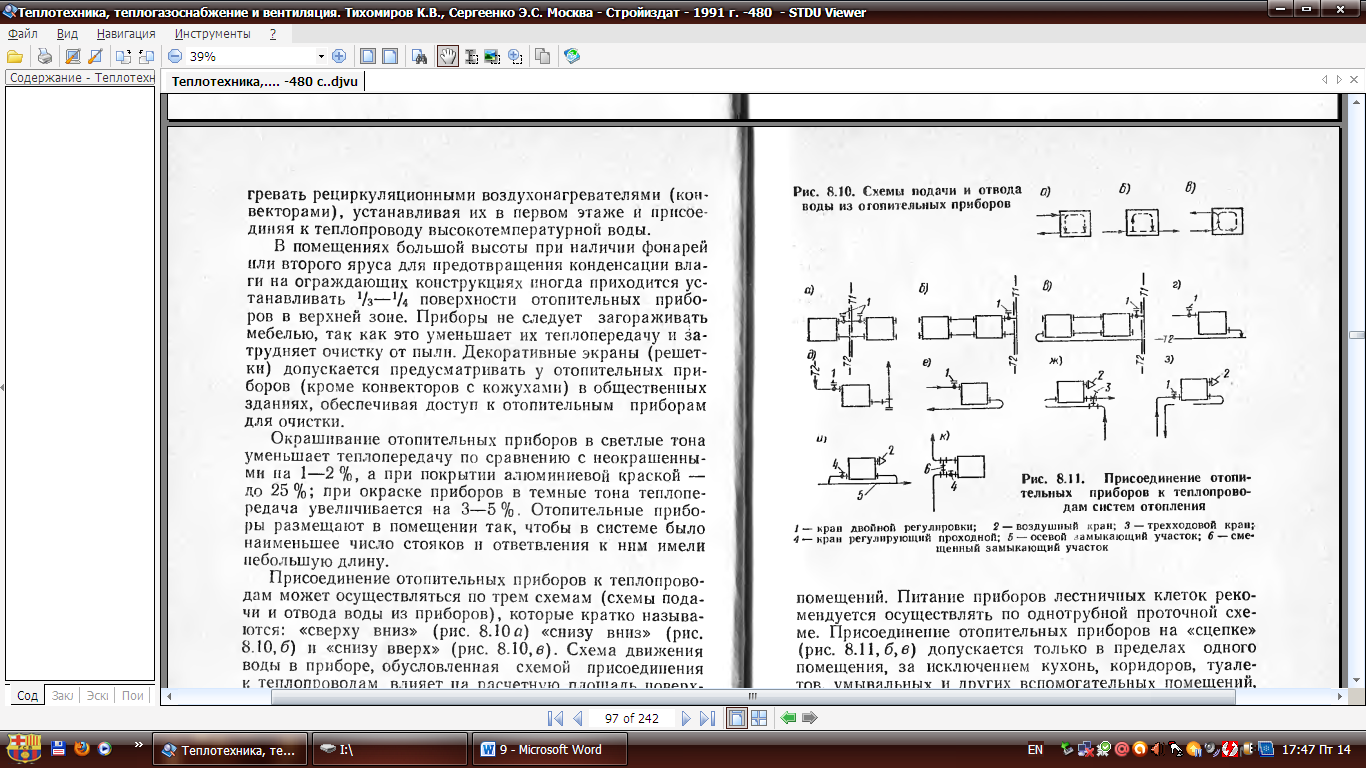Select the text selection tool
Viewport: 1366px width, 768px height.
click(470, 57)
